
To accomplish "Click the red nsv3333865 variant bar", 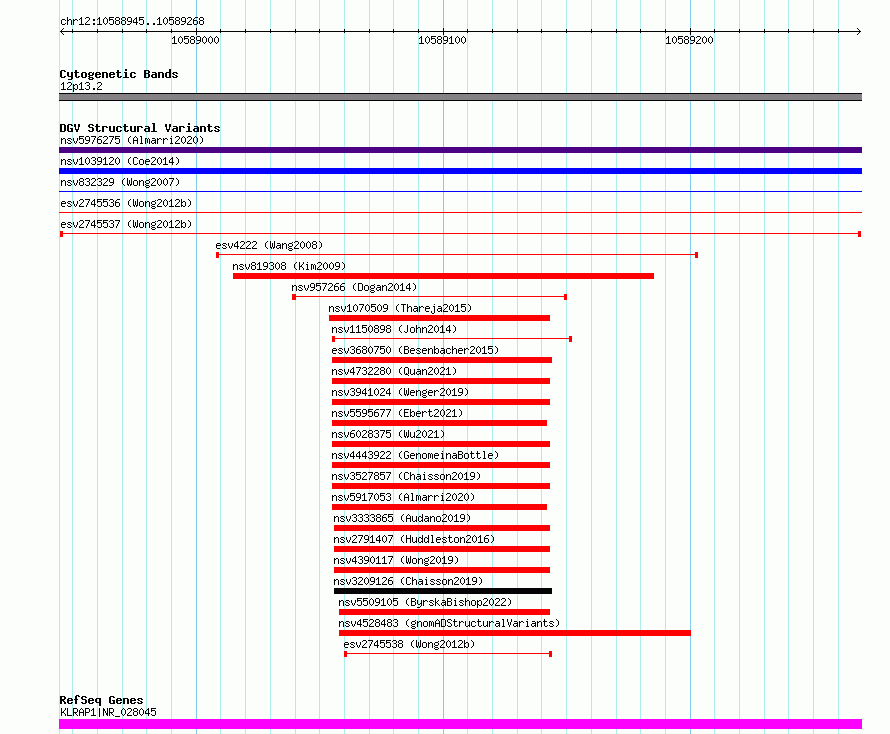I will (442, 528).
